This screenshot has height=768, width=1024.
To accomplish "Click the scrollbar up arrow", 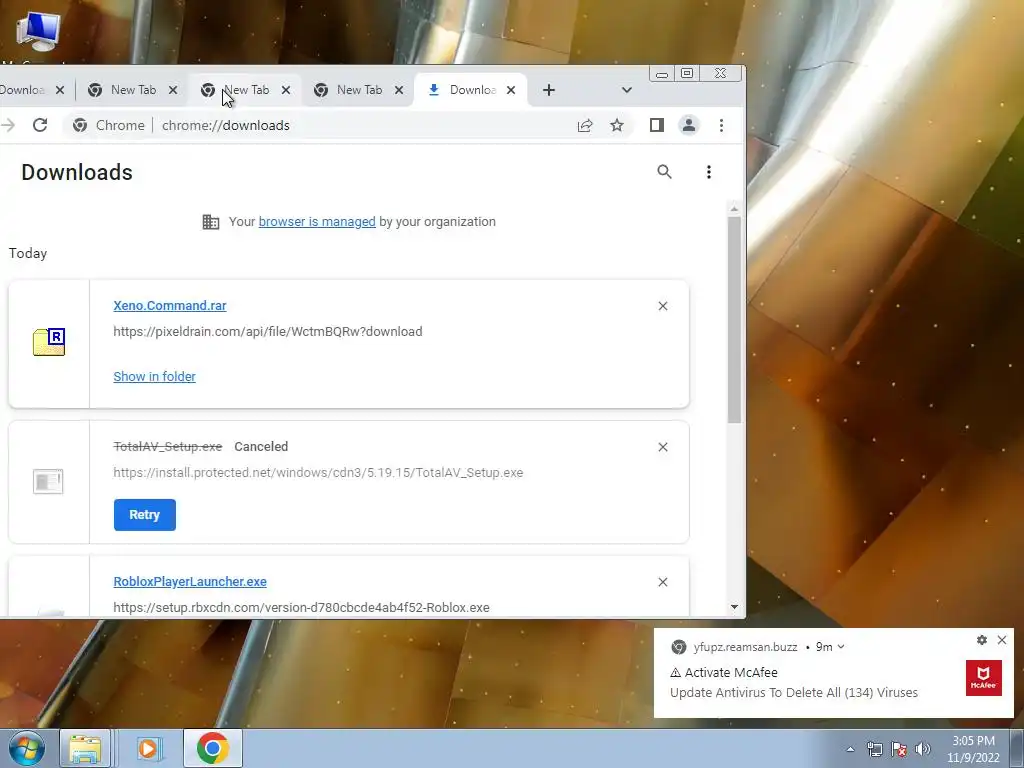I will (734, 209).
